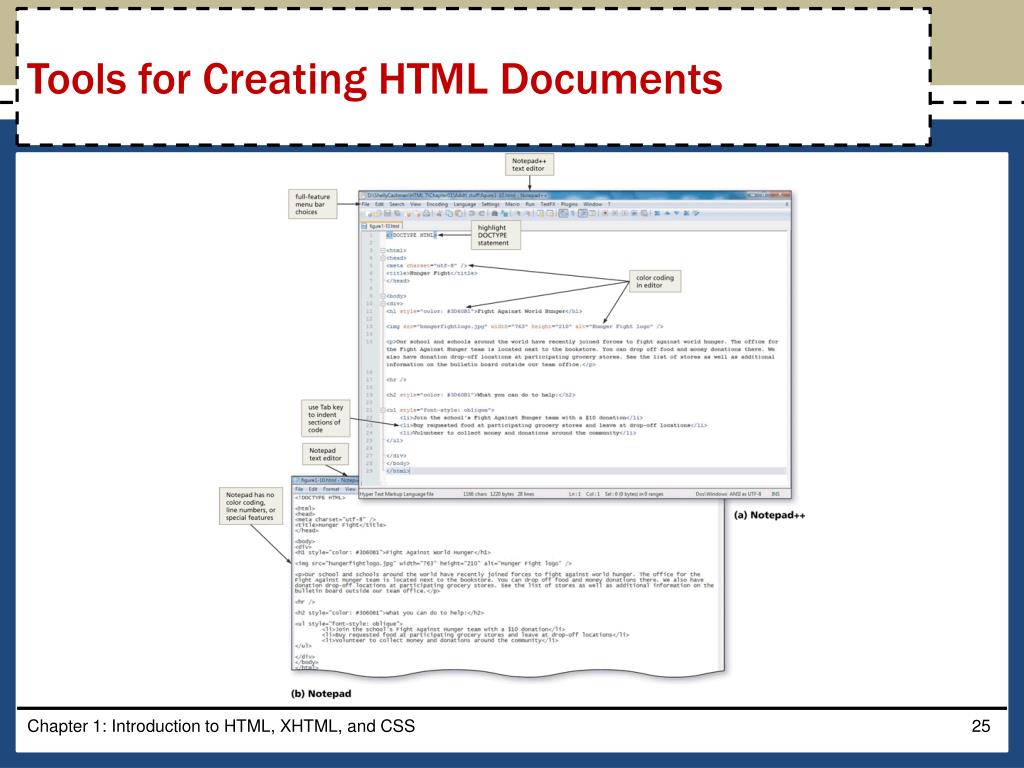The width and height of the screenshot is (1024, 768).
Task: Open the TextFX menu in Notepad++
Action: coord(548,204)
